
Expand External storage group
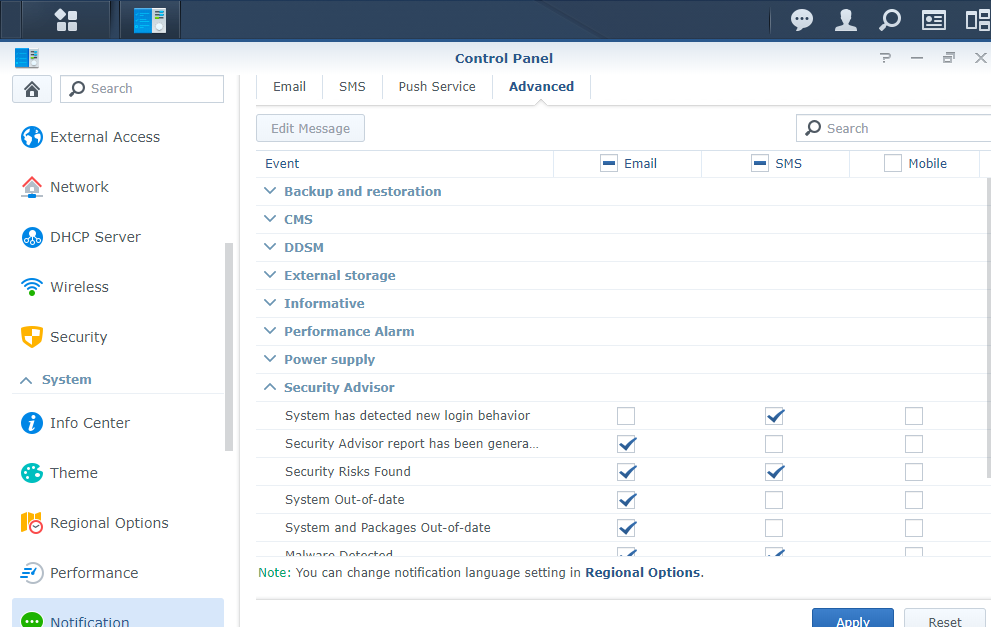coord(270,275)
